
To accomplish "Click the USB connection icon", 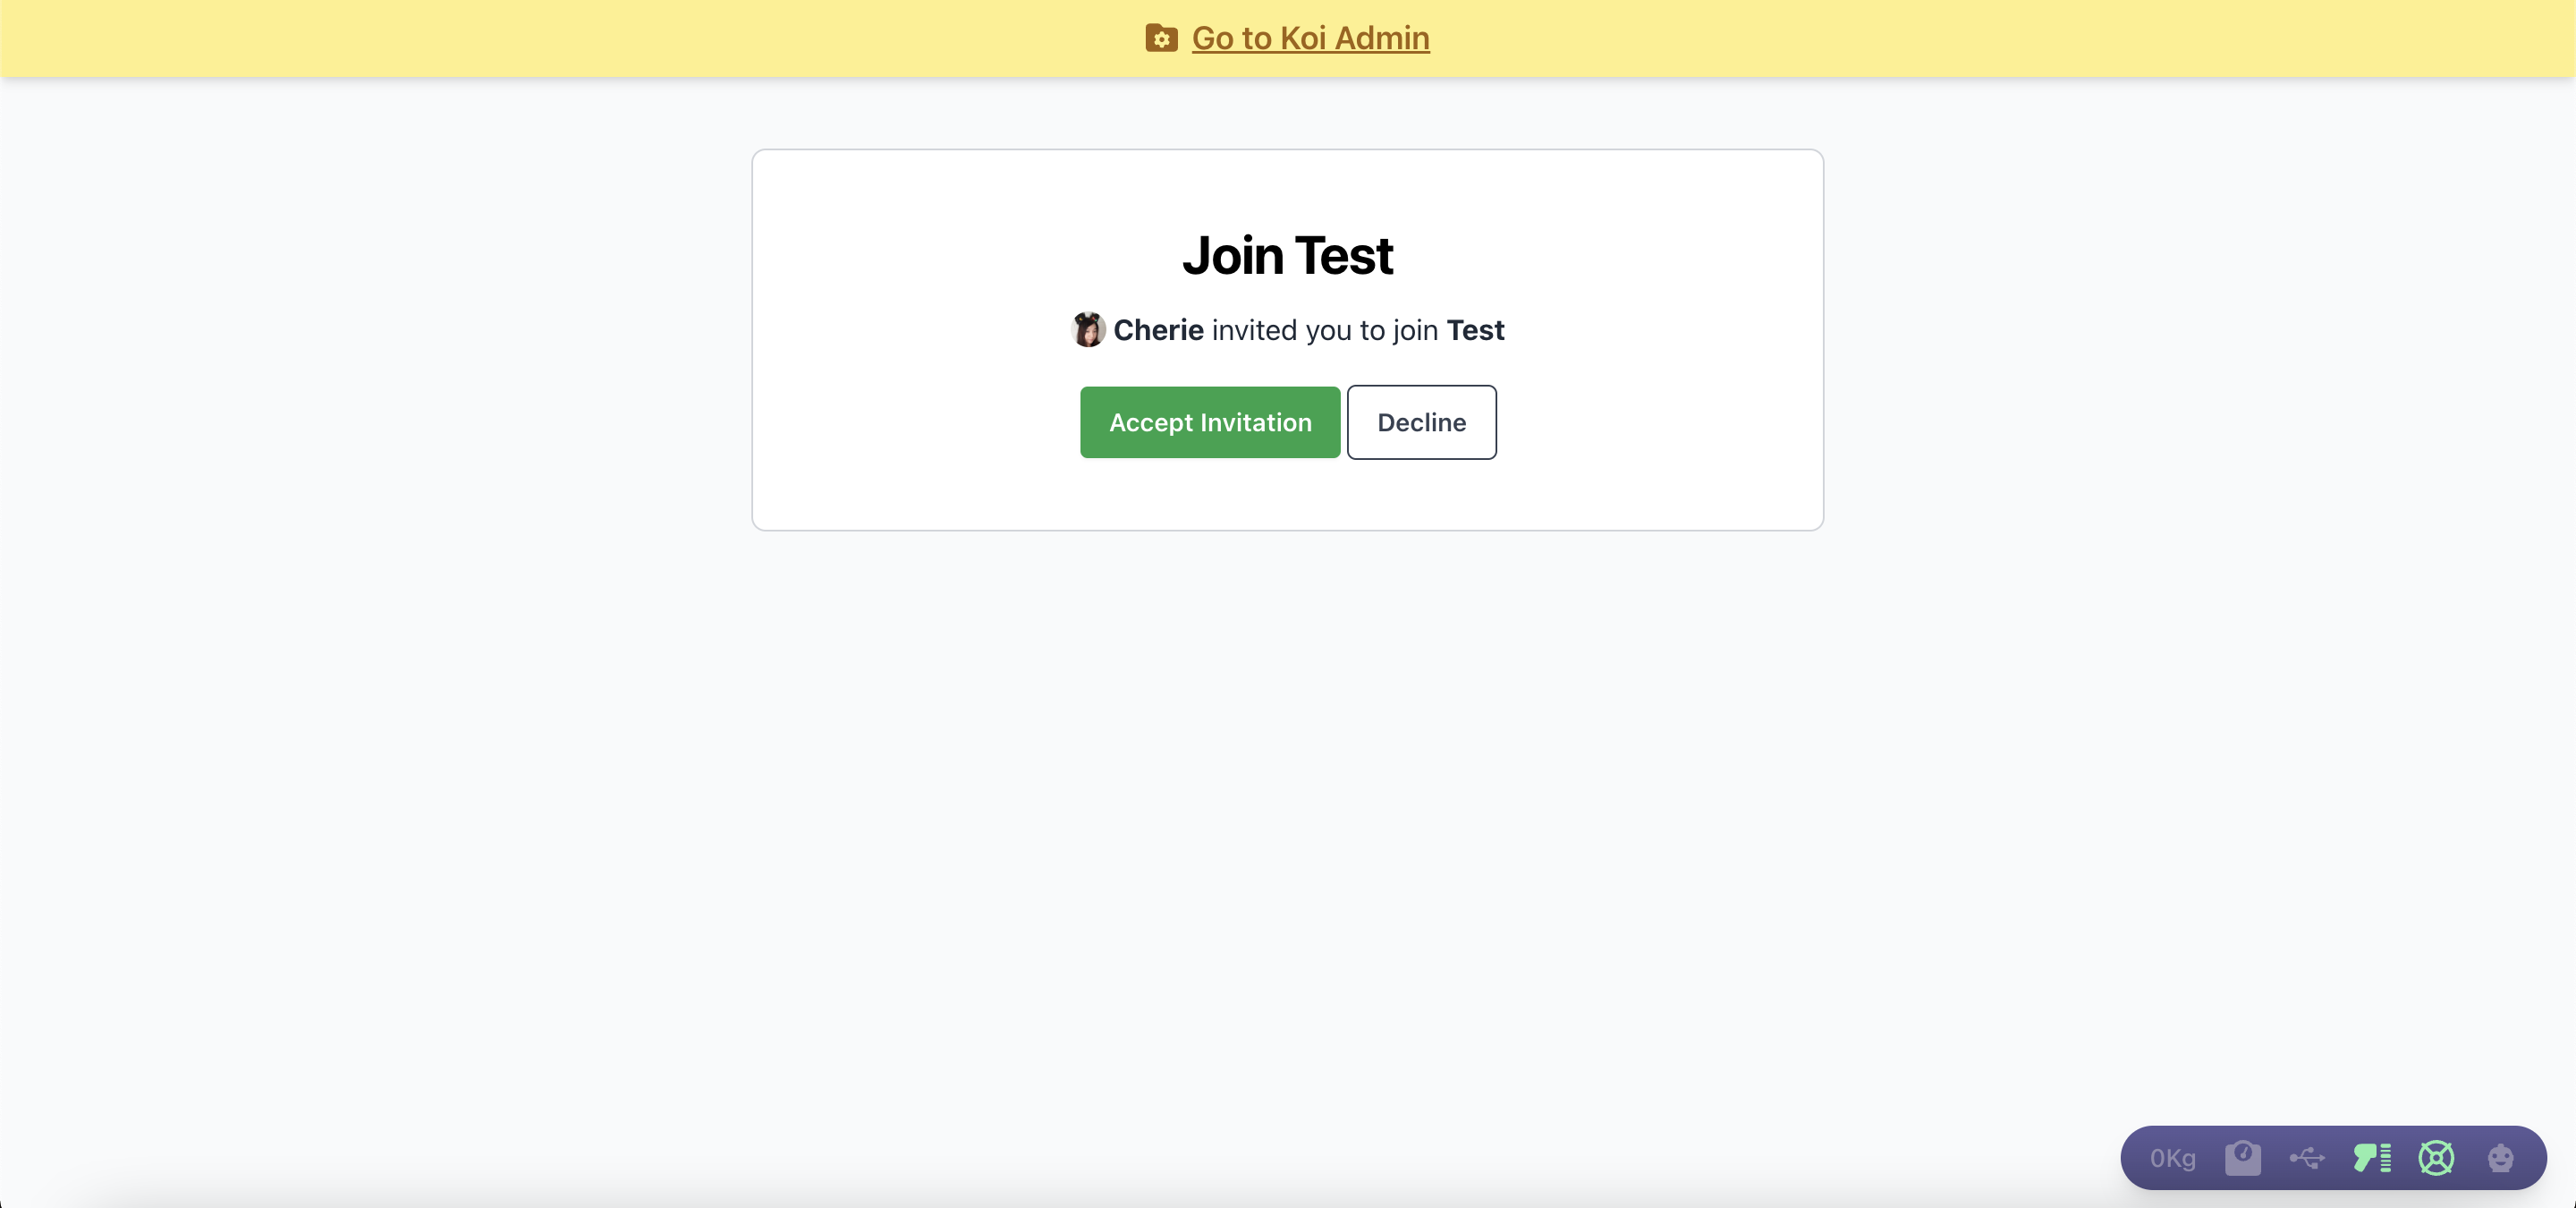I will click(2307, 1158).
